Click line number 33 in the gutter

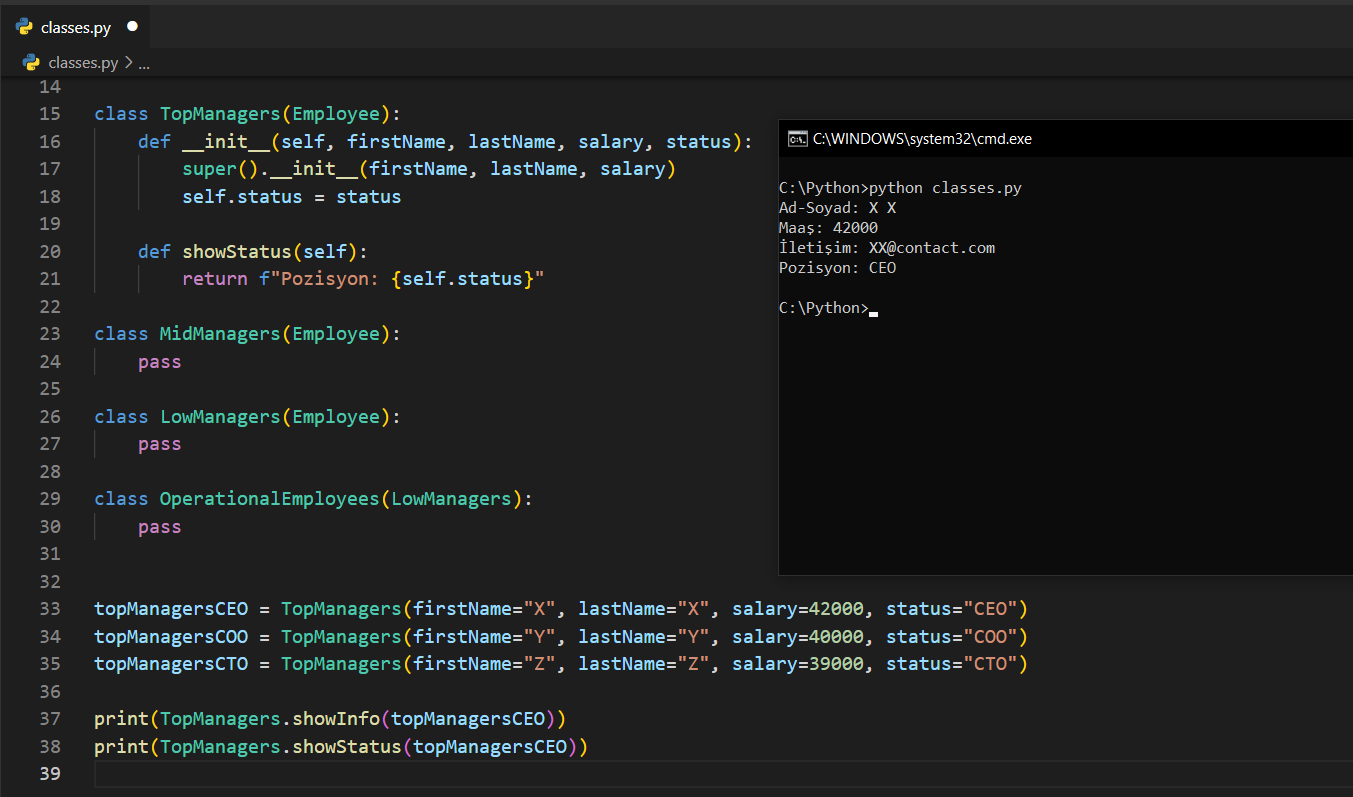click(x=50, y=609)
